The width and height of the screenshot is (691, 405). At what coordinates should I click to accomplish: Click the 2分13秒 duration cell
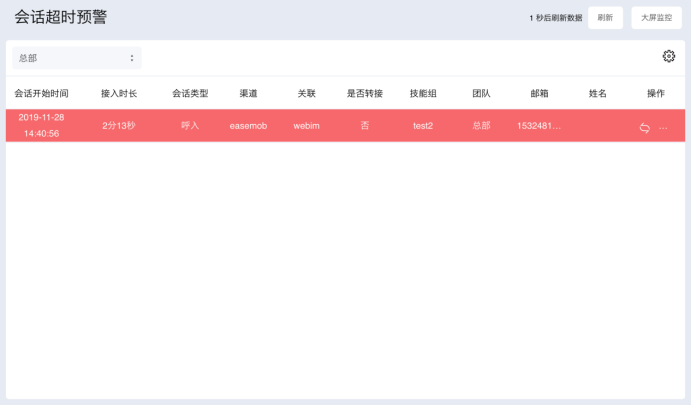pos(119,126)
